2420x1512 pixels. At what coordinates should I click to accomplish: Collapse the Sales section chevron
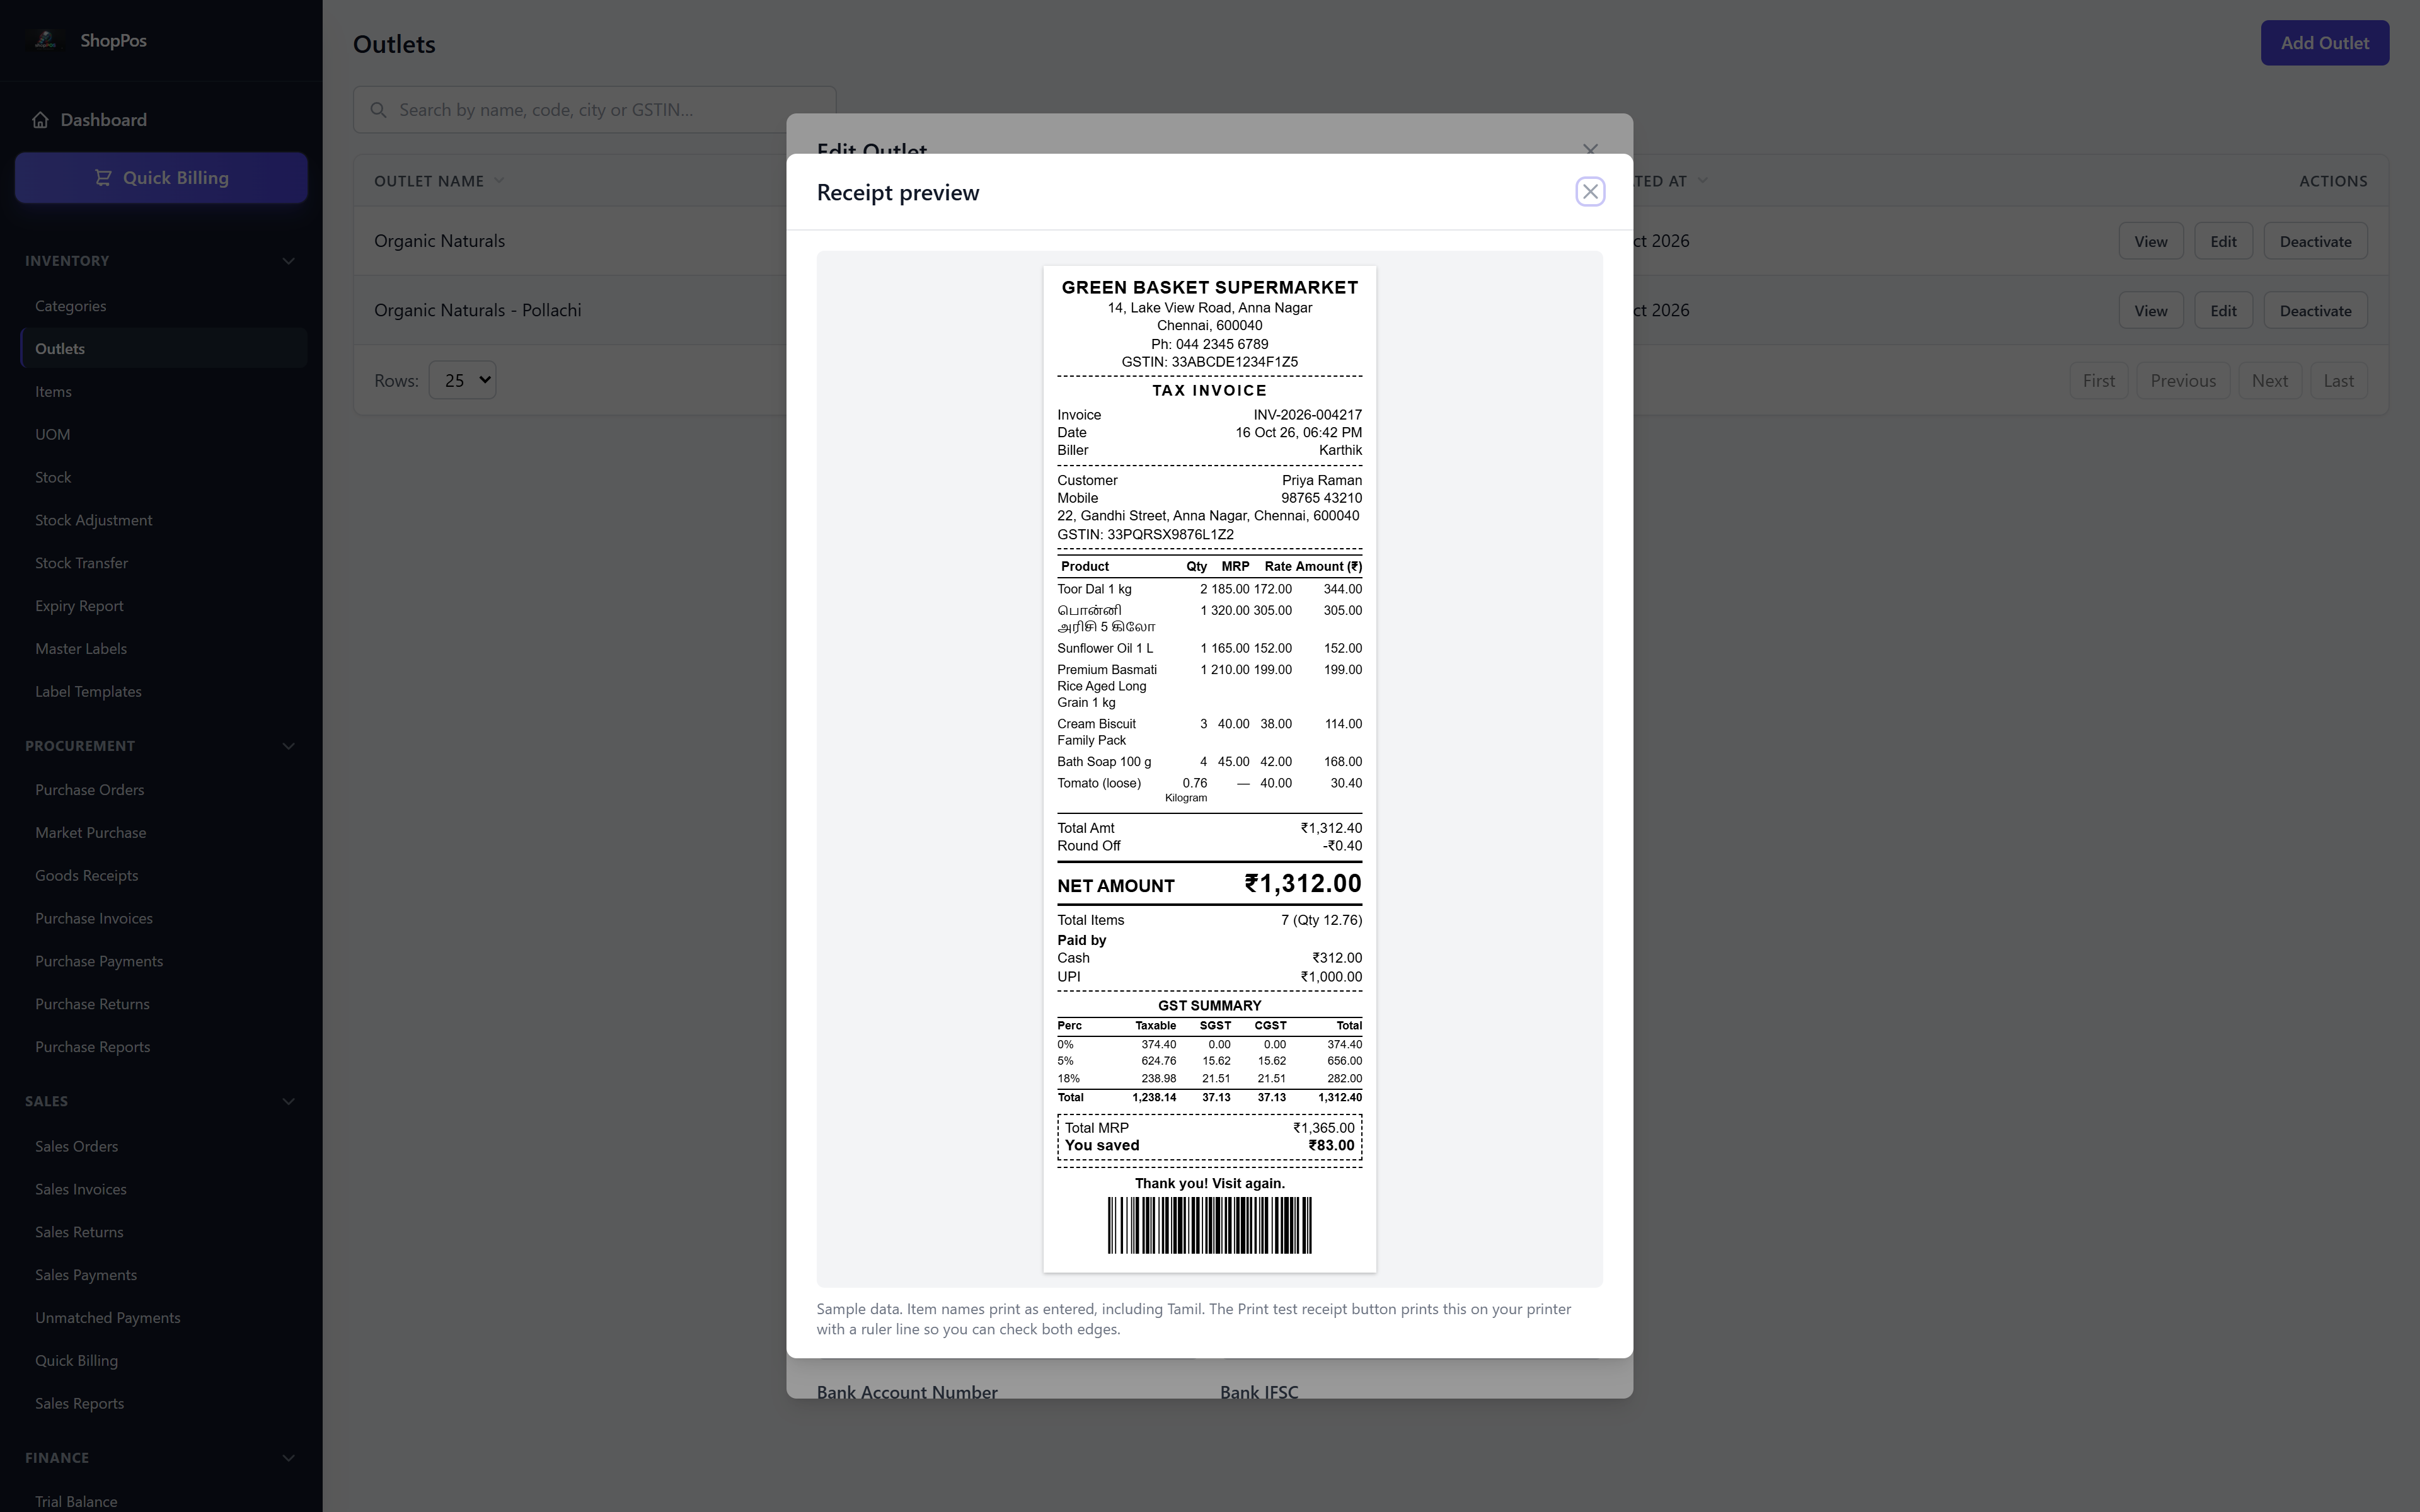click(x=288, y=1101)
